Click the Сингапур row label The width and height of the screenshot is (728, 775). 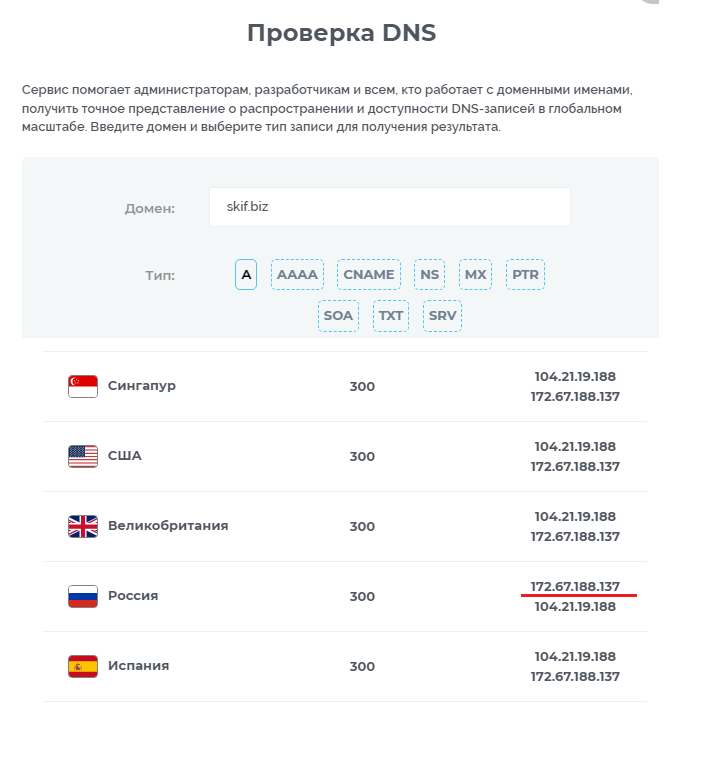[x=142, y=386]
